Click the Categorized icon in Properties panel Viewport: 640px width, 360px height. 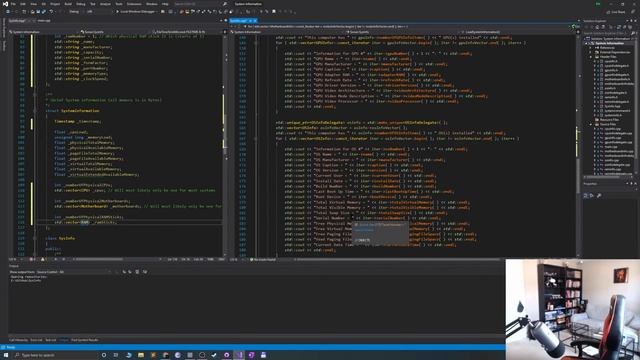(586, 196)
